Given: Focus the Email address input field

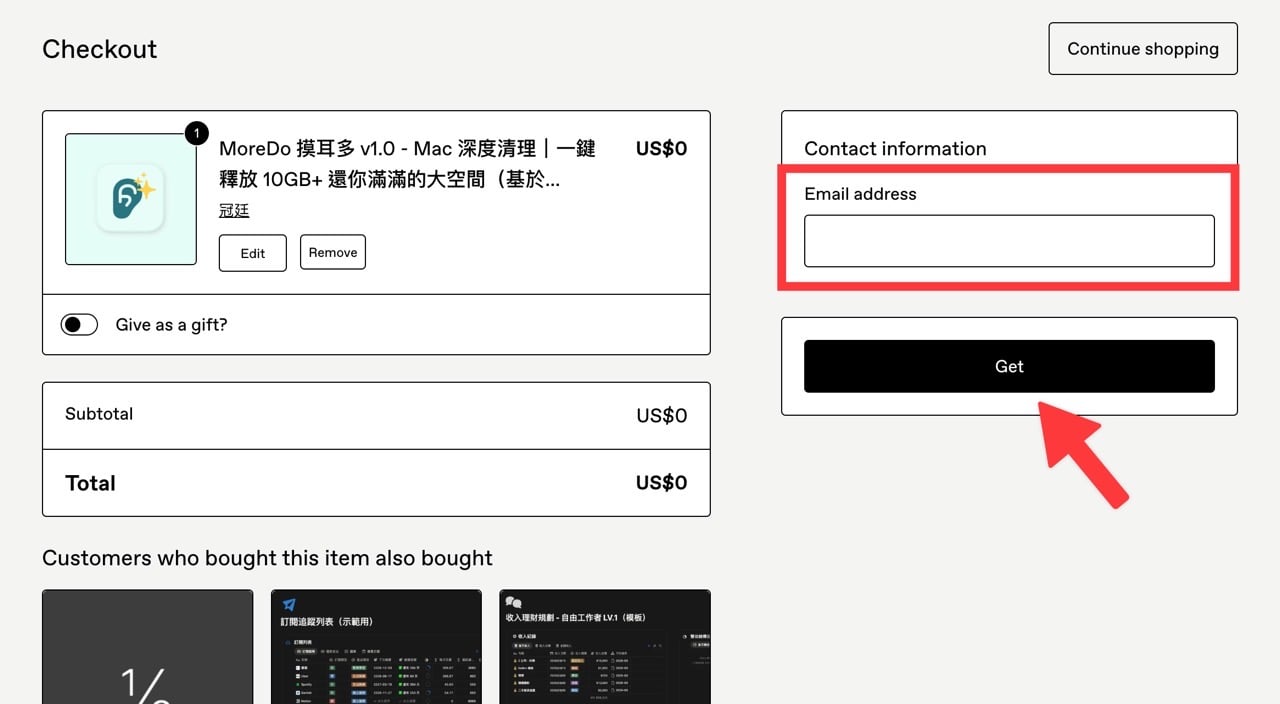Looking at the screenshot, I should coord(1009,241).
